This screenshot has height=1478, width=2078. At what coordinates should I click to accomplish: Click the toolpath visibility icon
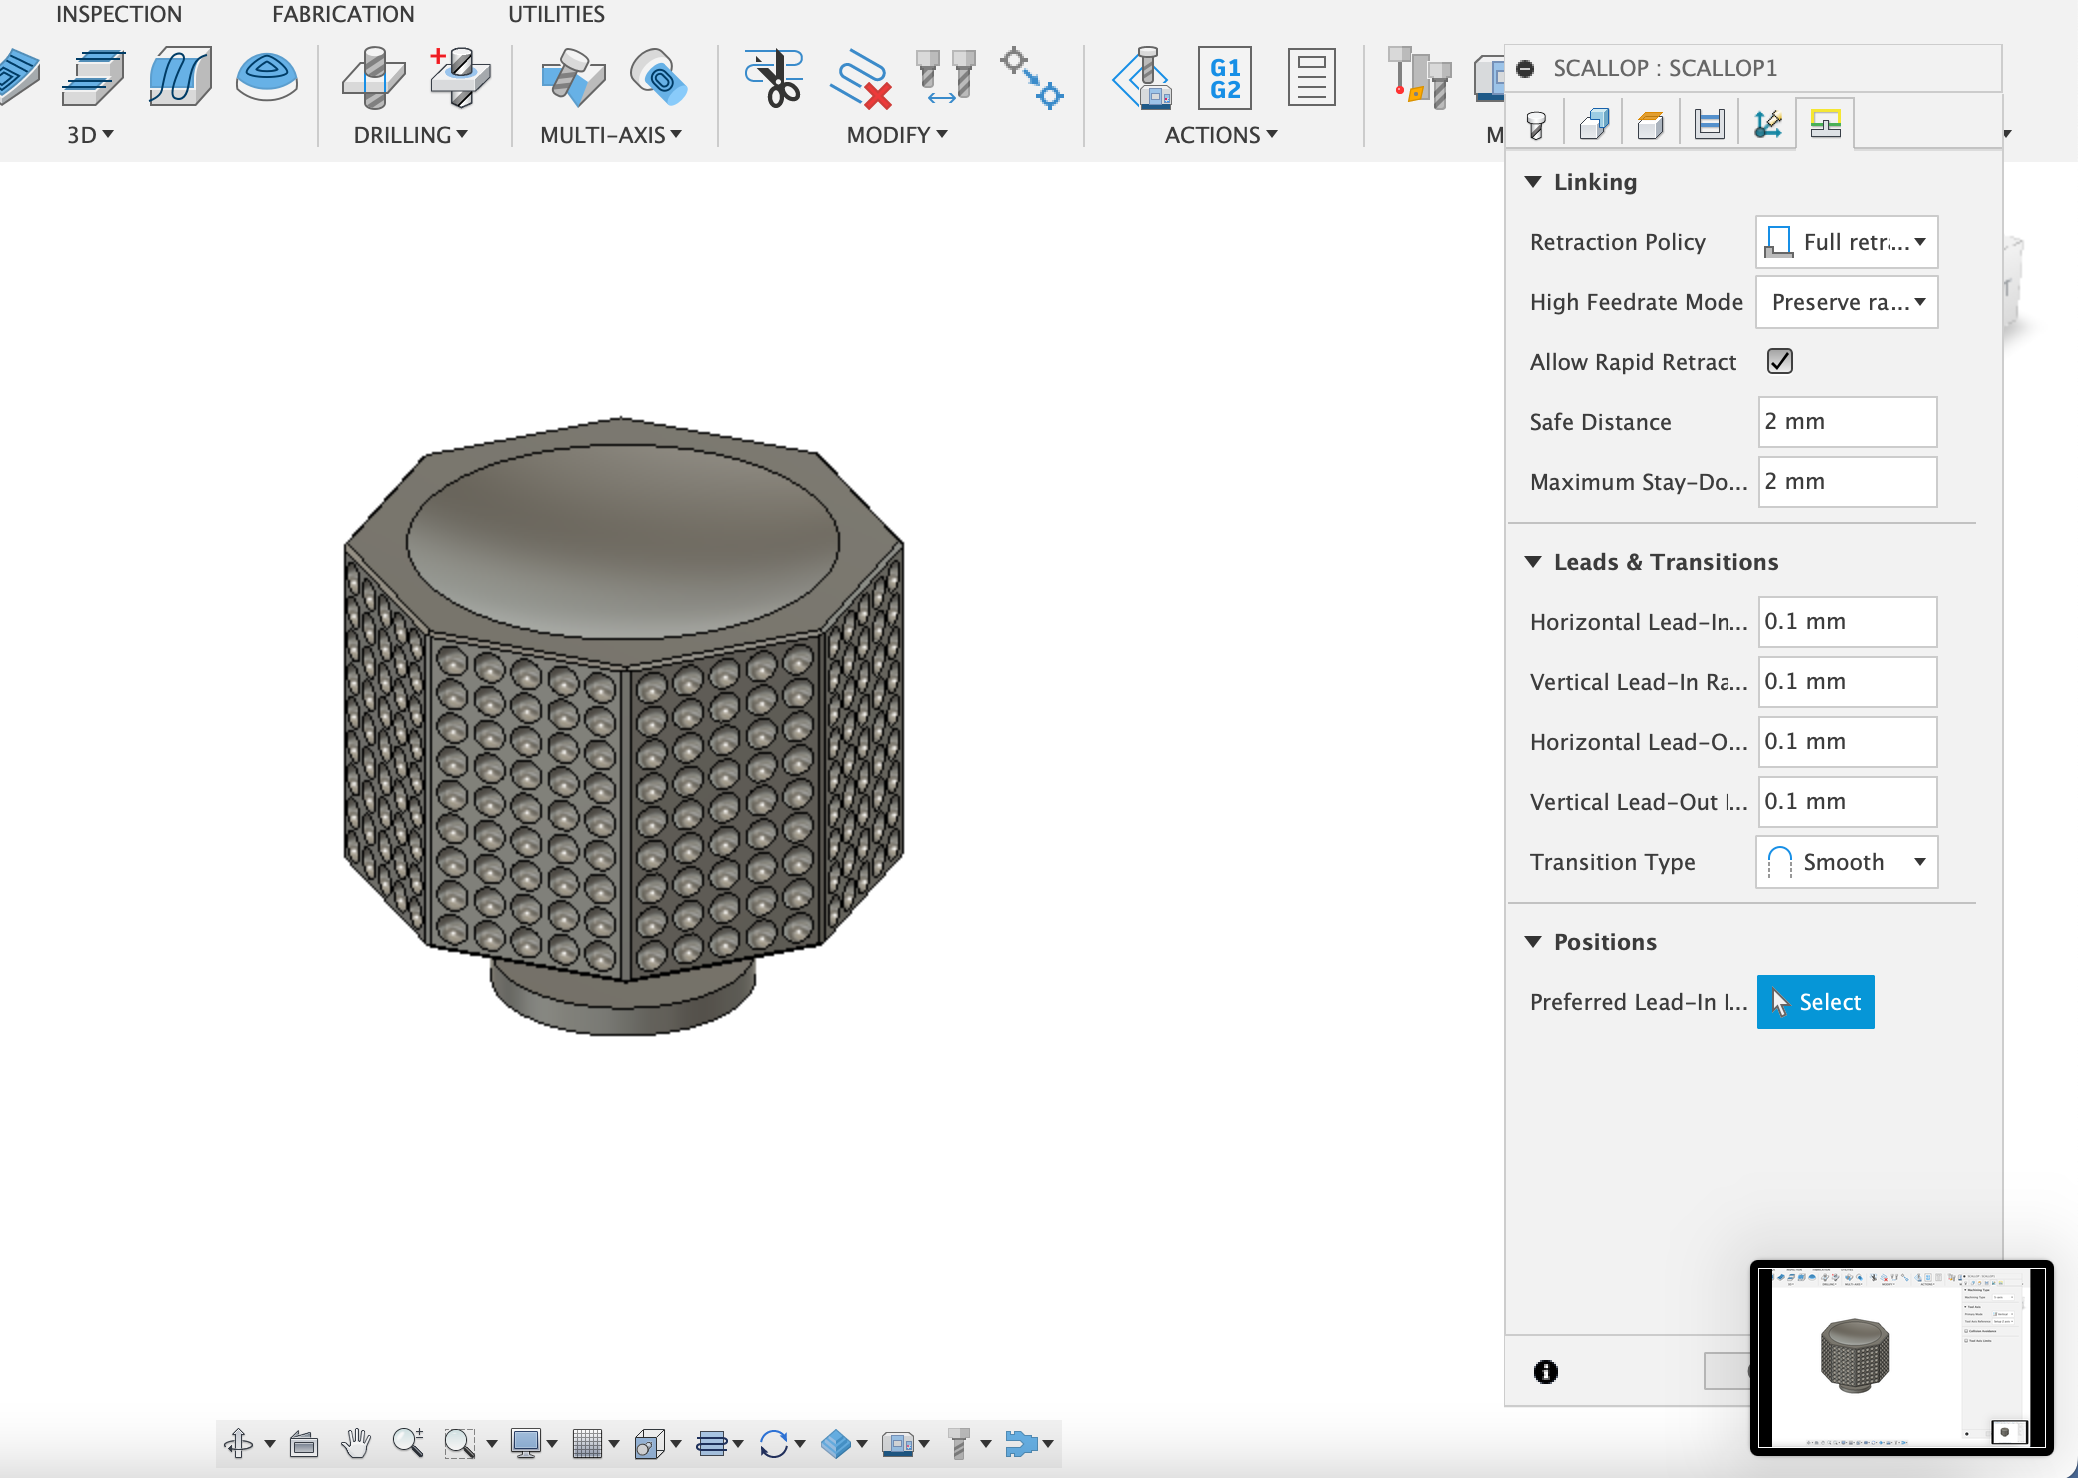[712, 1443]
